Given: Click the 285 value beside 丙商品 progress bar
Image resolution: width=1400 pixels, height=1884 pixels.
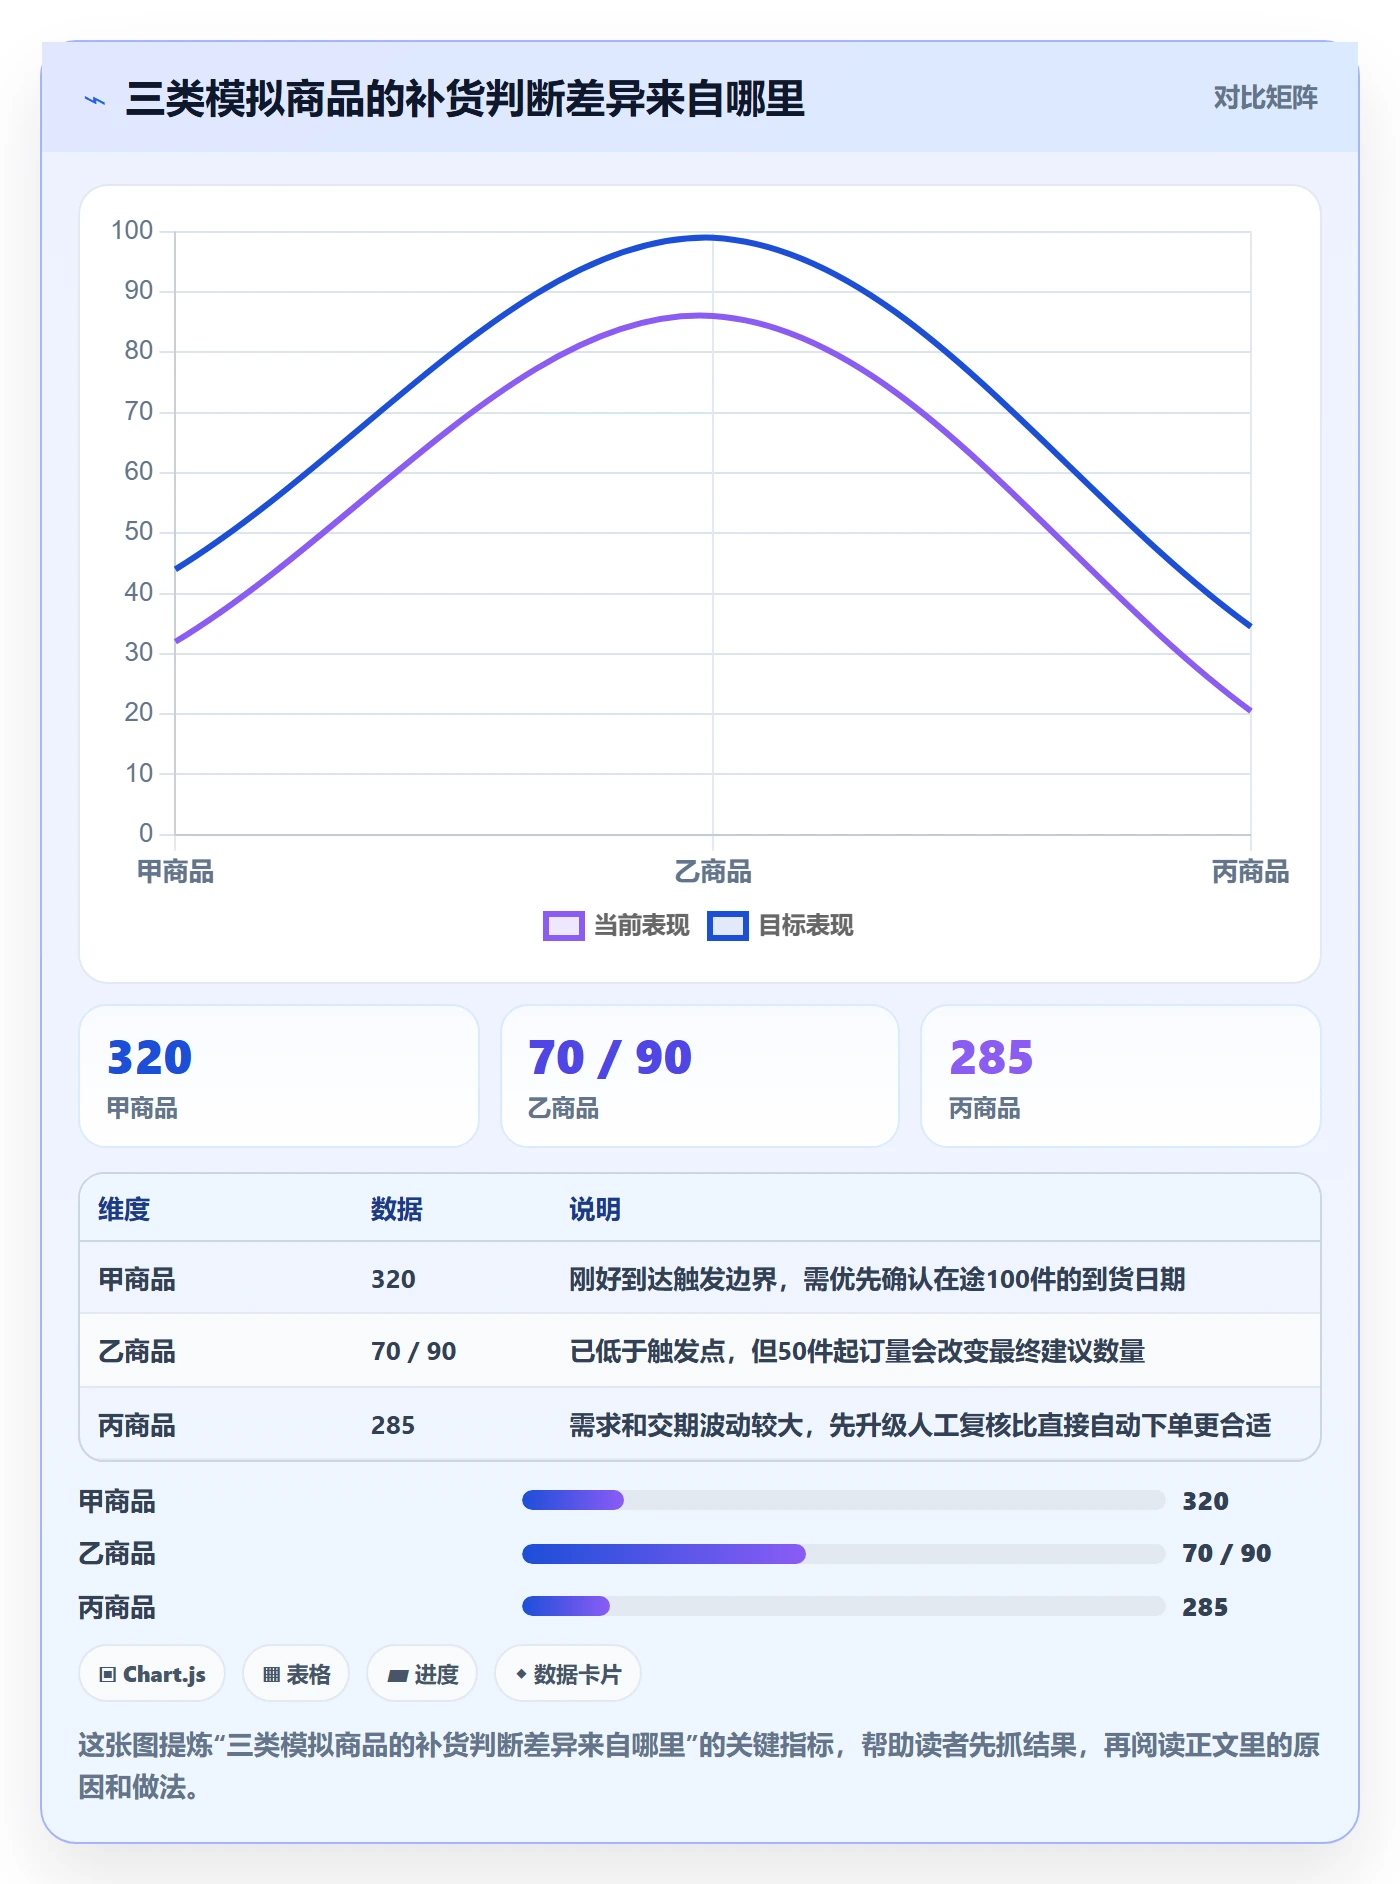Looking at the screenshot, I should (1205, 1607).
